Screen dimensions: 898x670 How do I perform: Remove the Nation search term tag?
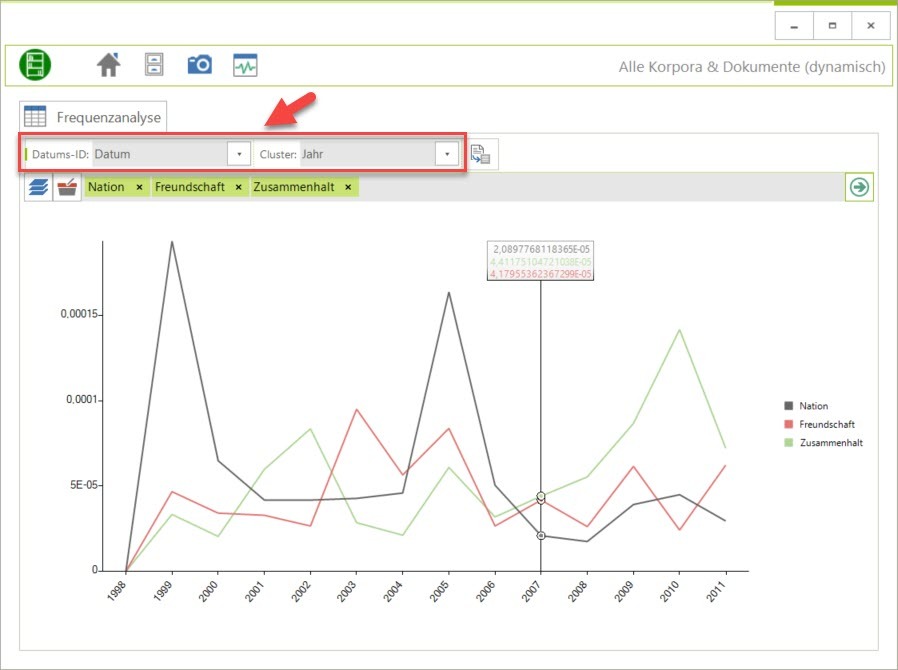[x=139, y=187]
